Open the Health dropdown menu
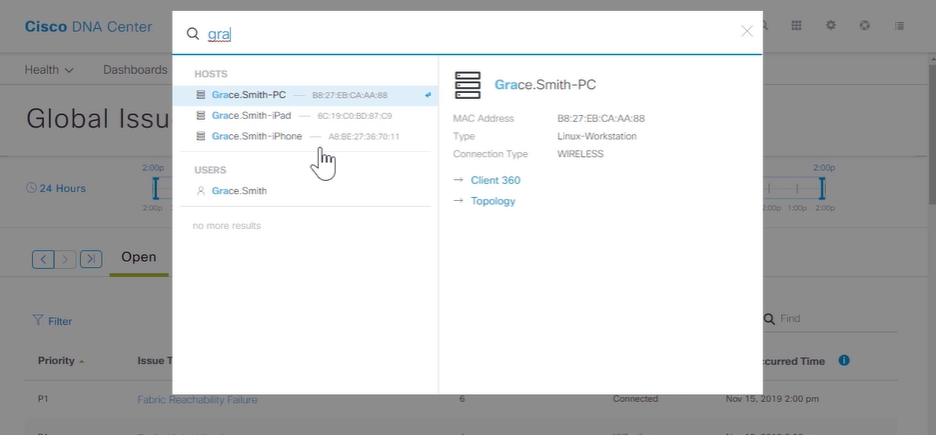 (x=49, y=70)
